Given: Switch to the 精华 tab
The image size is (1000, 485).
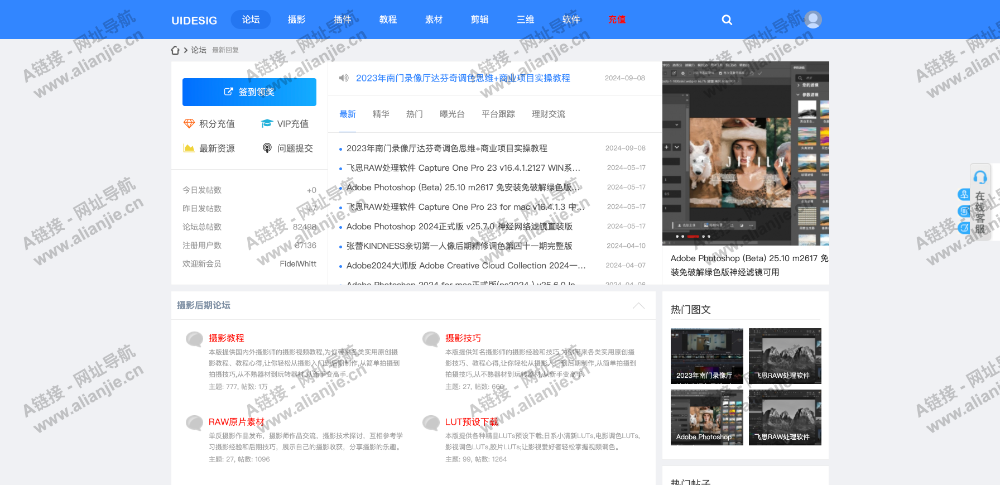Looking at the screenshot, I should tap(381, 114).
